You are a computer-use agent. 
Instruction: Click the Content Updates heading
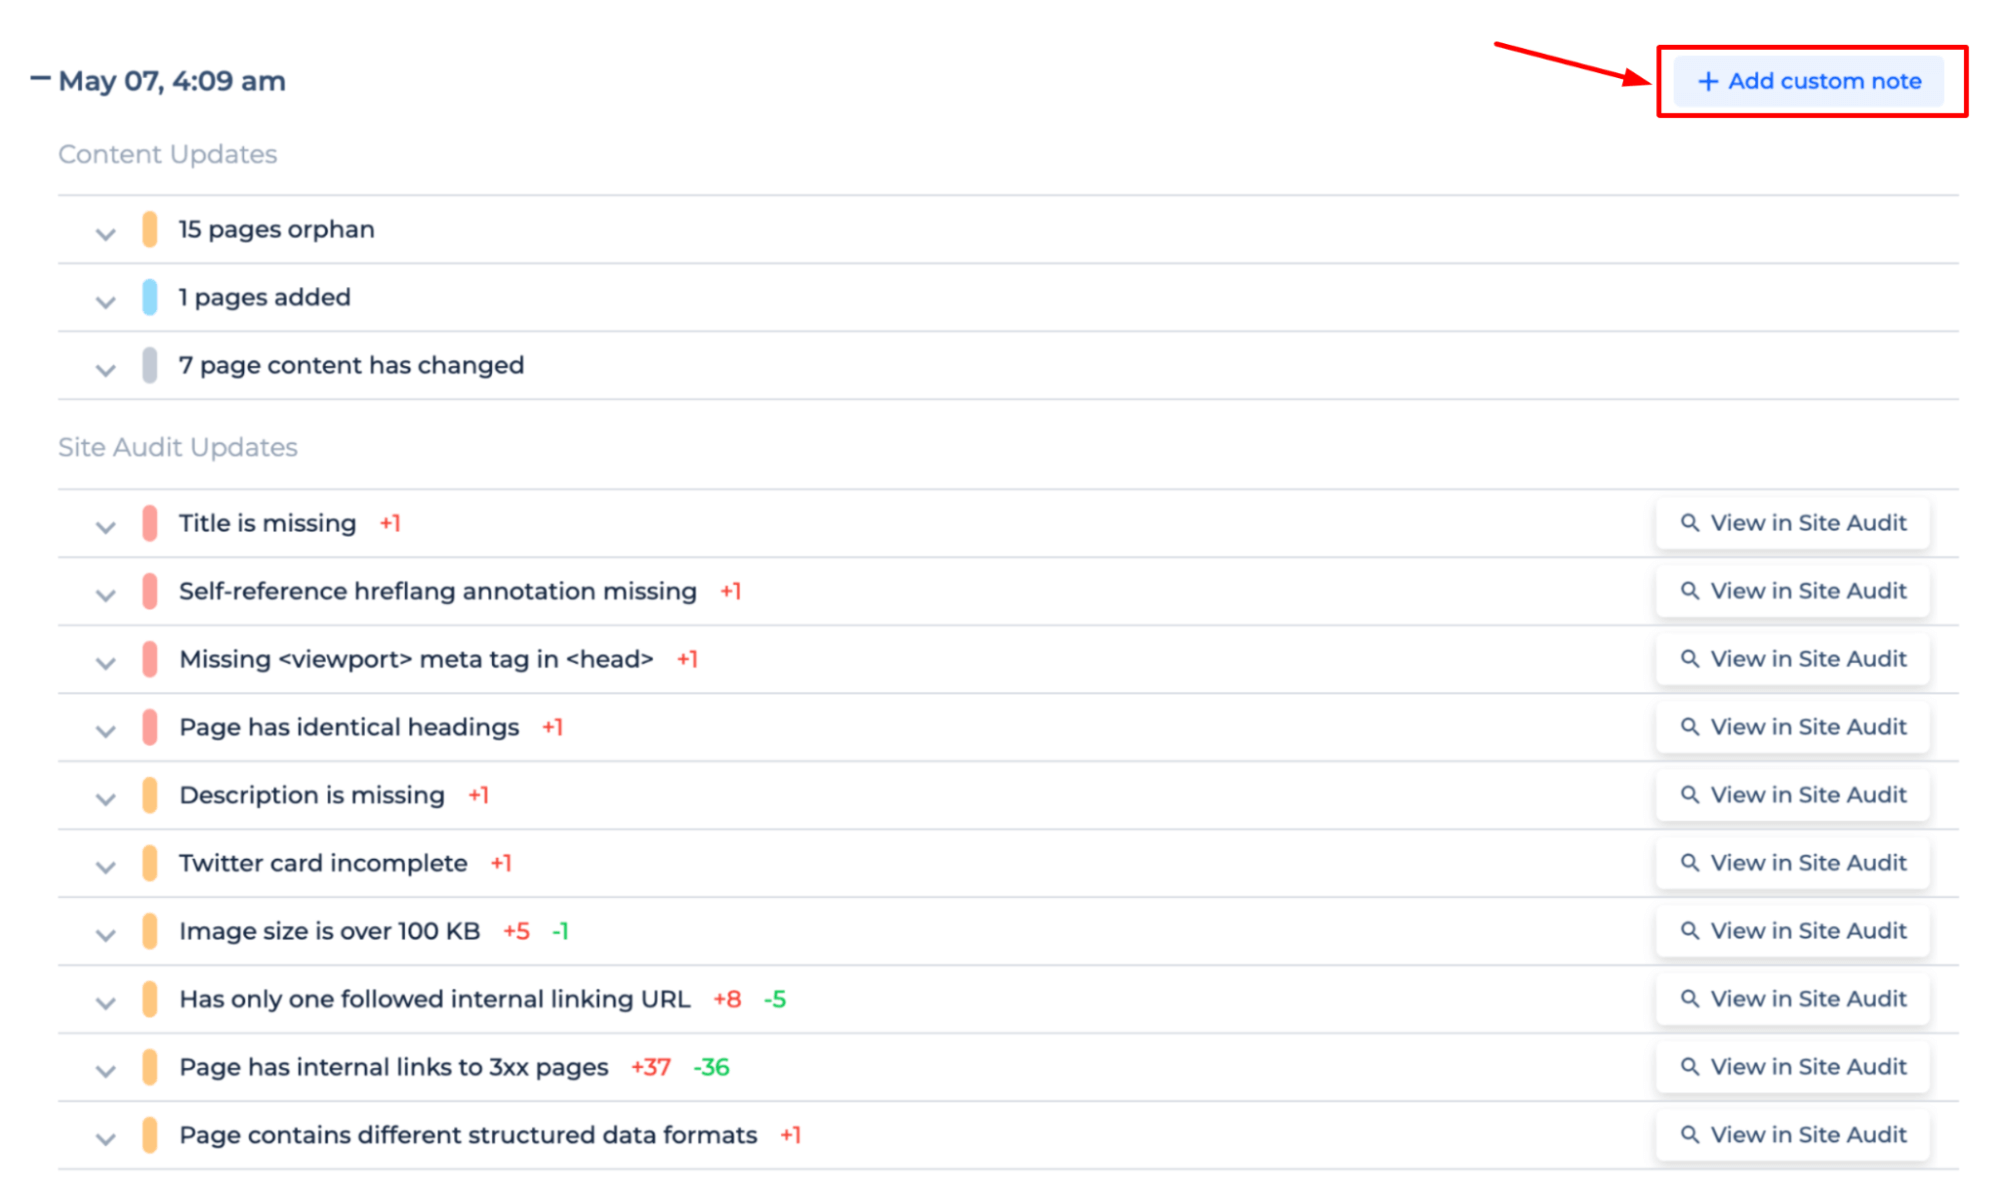click(x=168, y=154)
